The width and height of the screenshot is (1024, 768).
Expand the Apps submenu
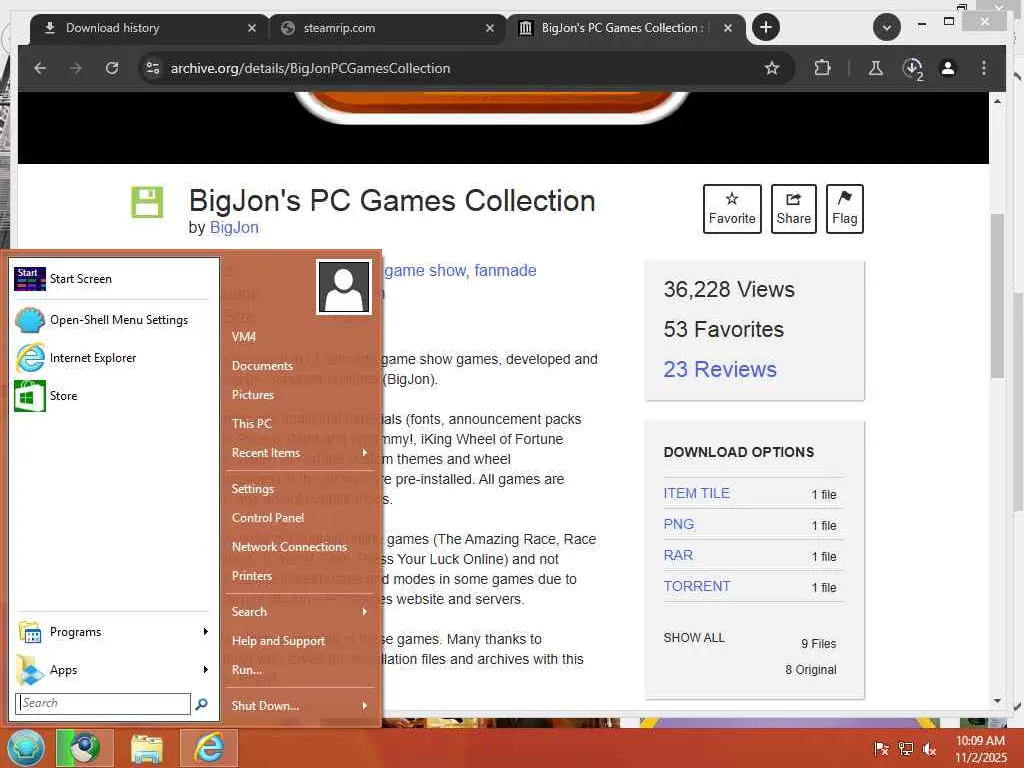[111, 670]
